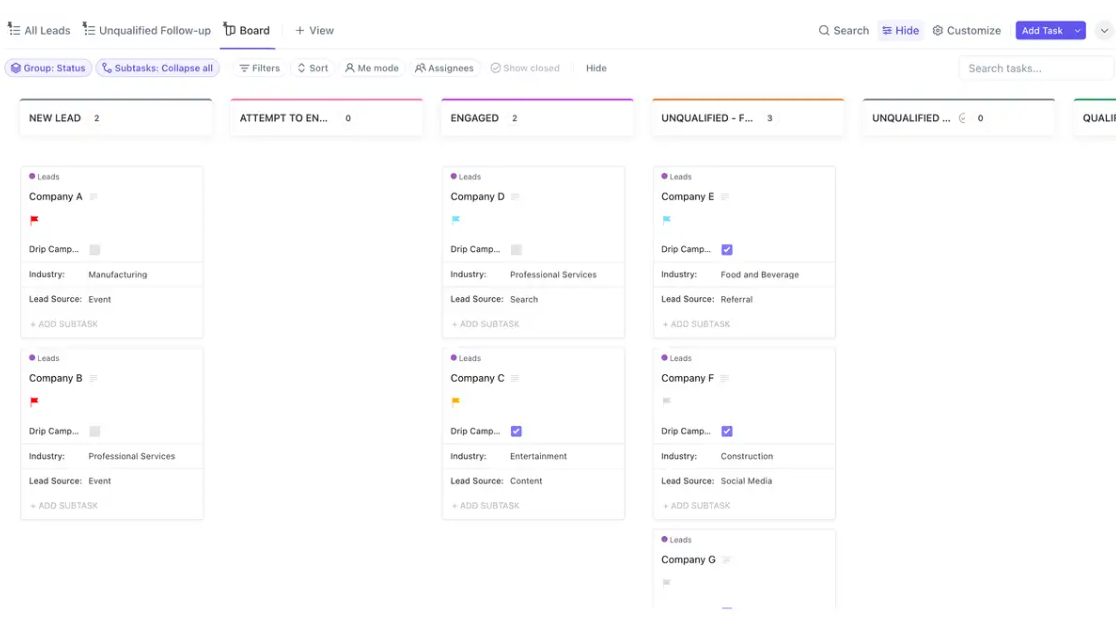Click Company D's blue priority flag
Screen dimensions: 1116x619
click(x=456, y=220)
